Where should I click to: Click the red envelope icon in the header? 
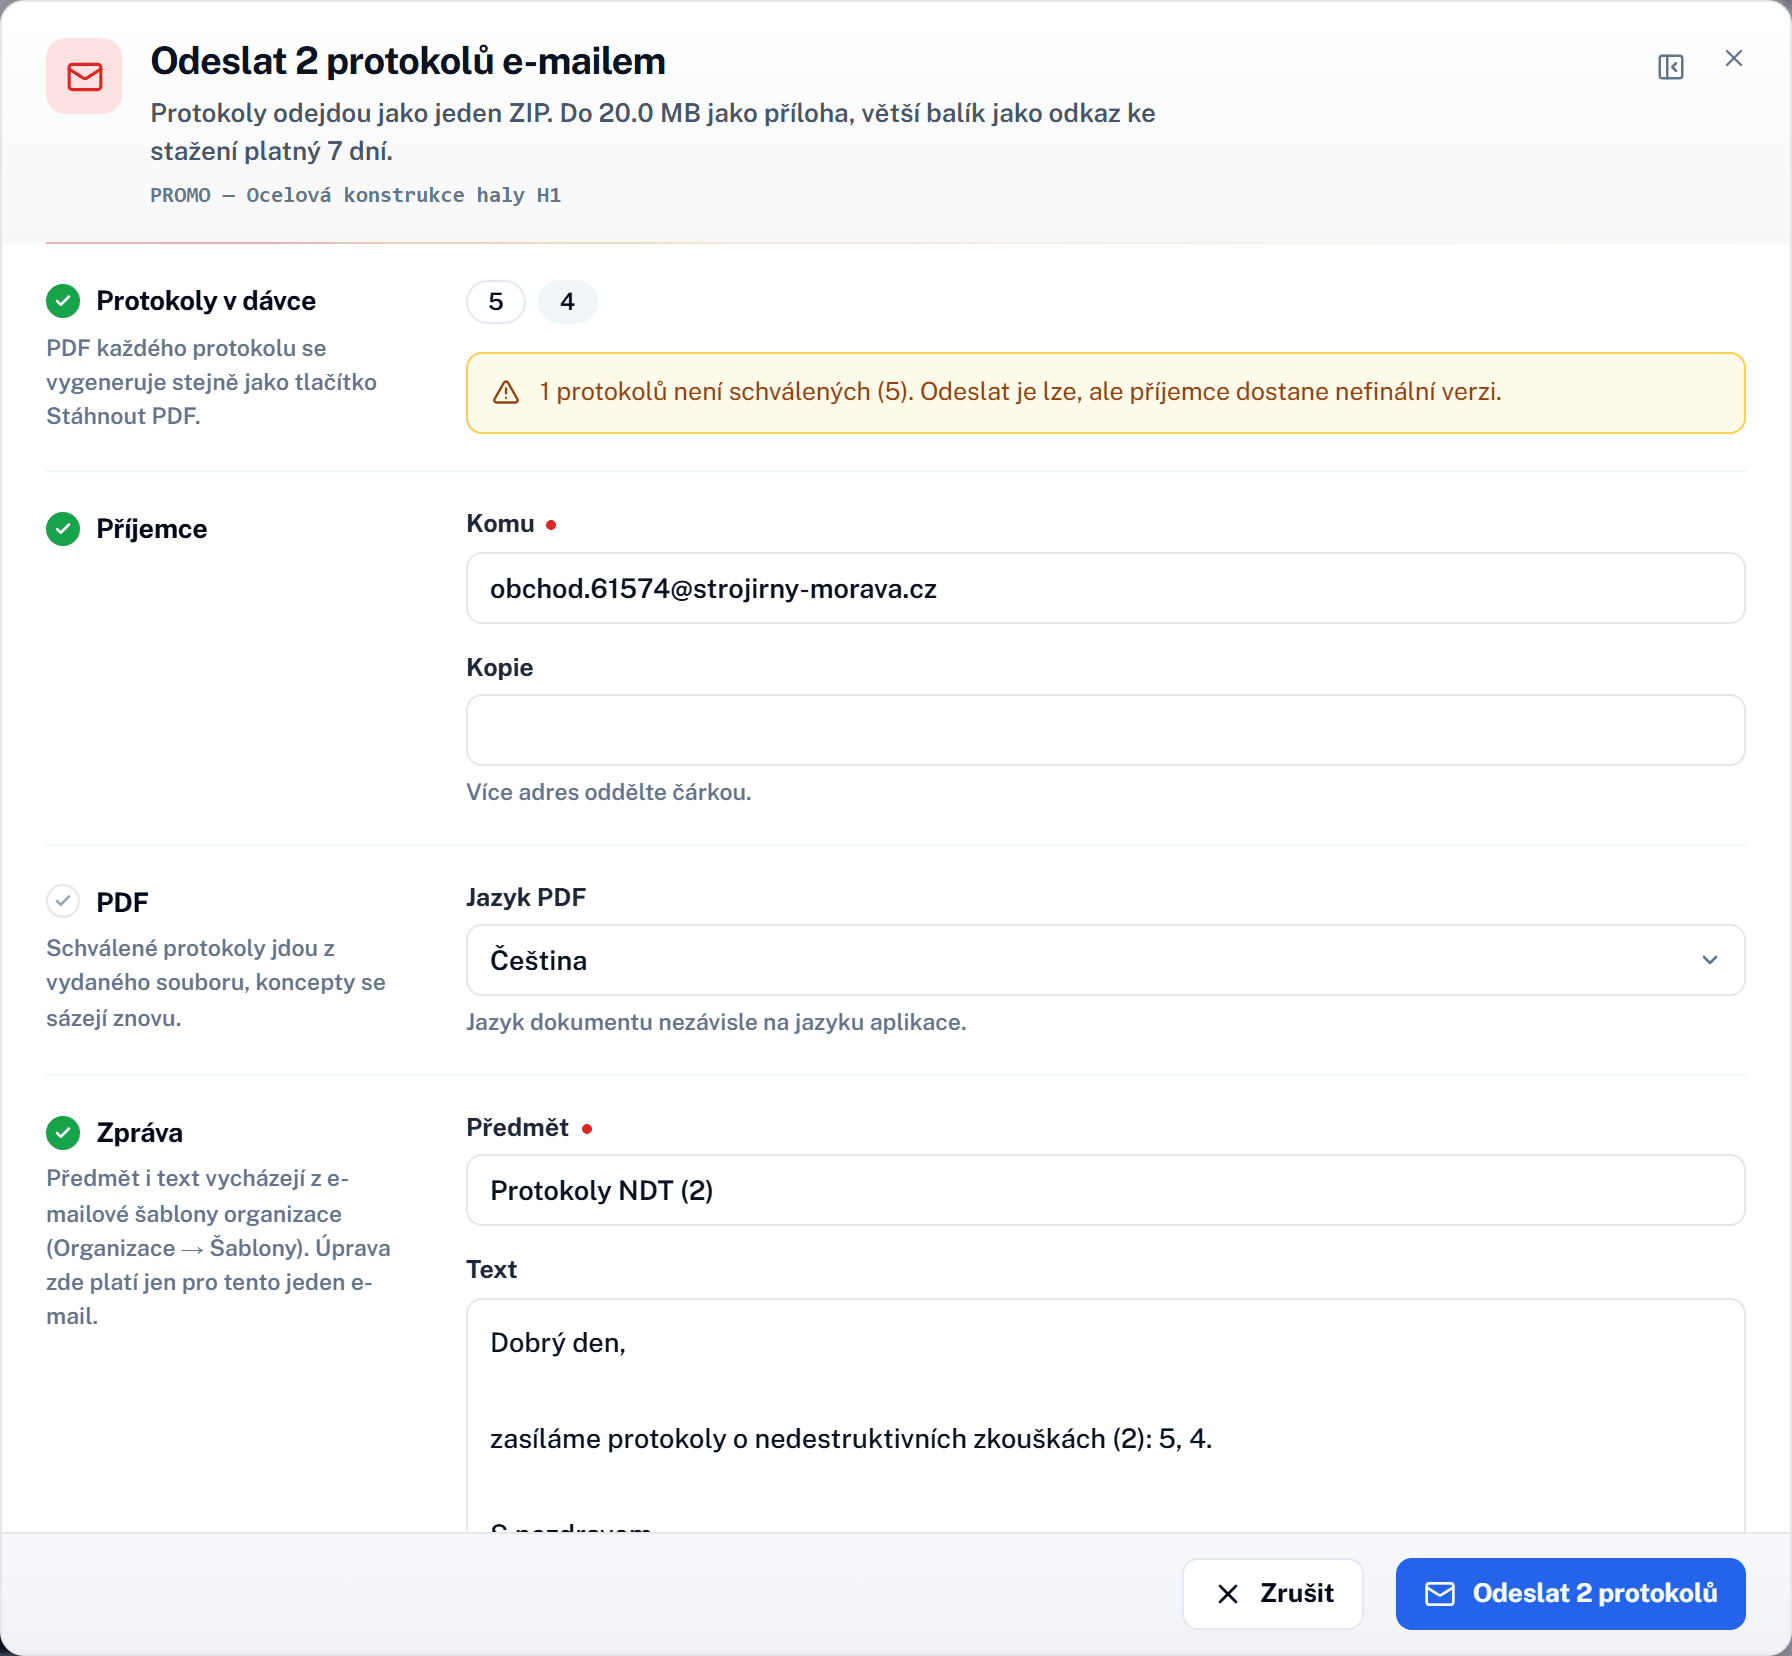[84, 76]
